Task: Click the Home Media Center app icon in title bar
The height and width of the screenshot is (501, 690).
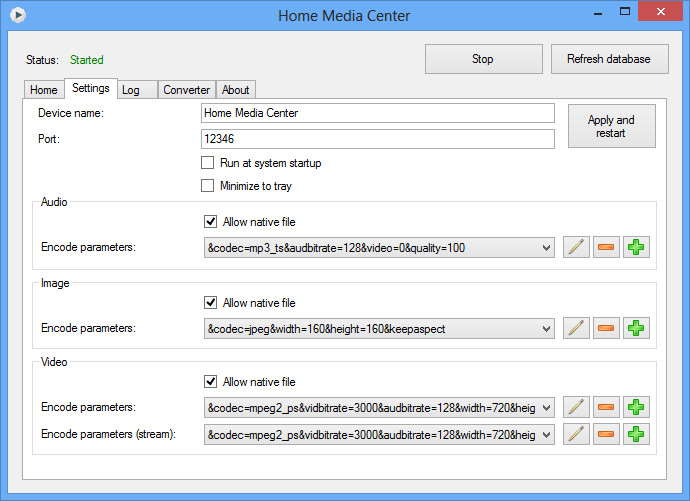Action: pos(18,15)
